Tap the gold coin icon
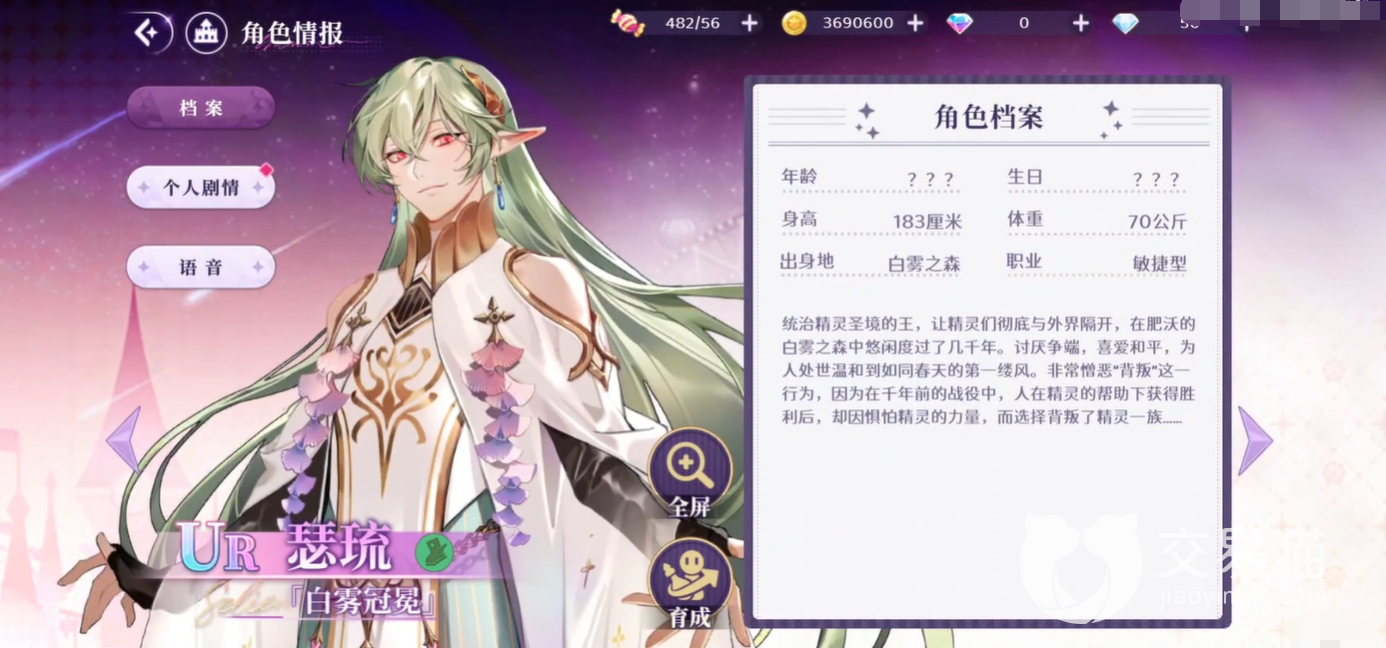The height and width of the screenshot is (648, 1386). [x=794, y=22]
